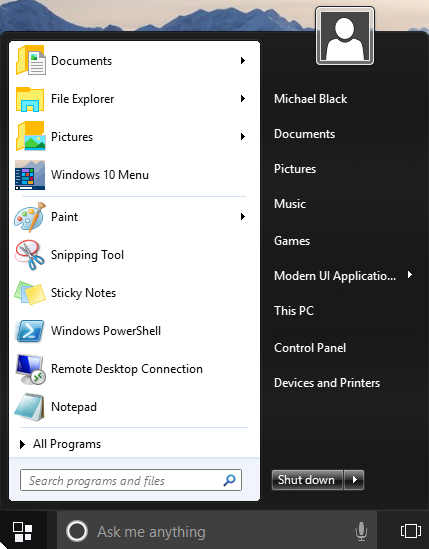Select the Paint label
Screen dimensions: 429x549
64,217
